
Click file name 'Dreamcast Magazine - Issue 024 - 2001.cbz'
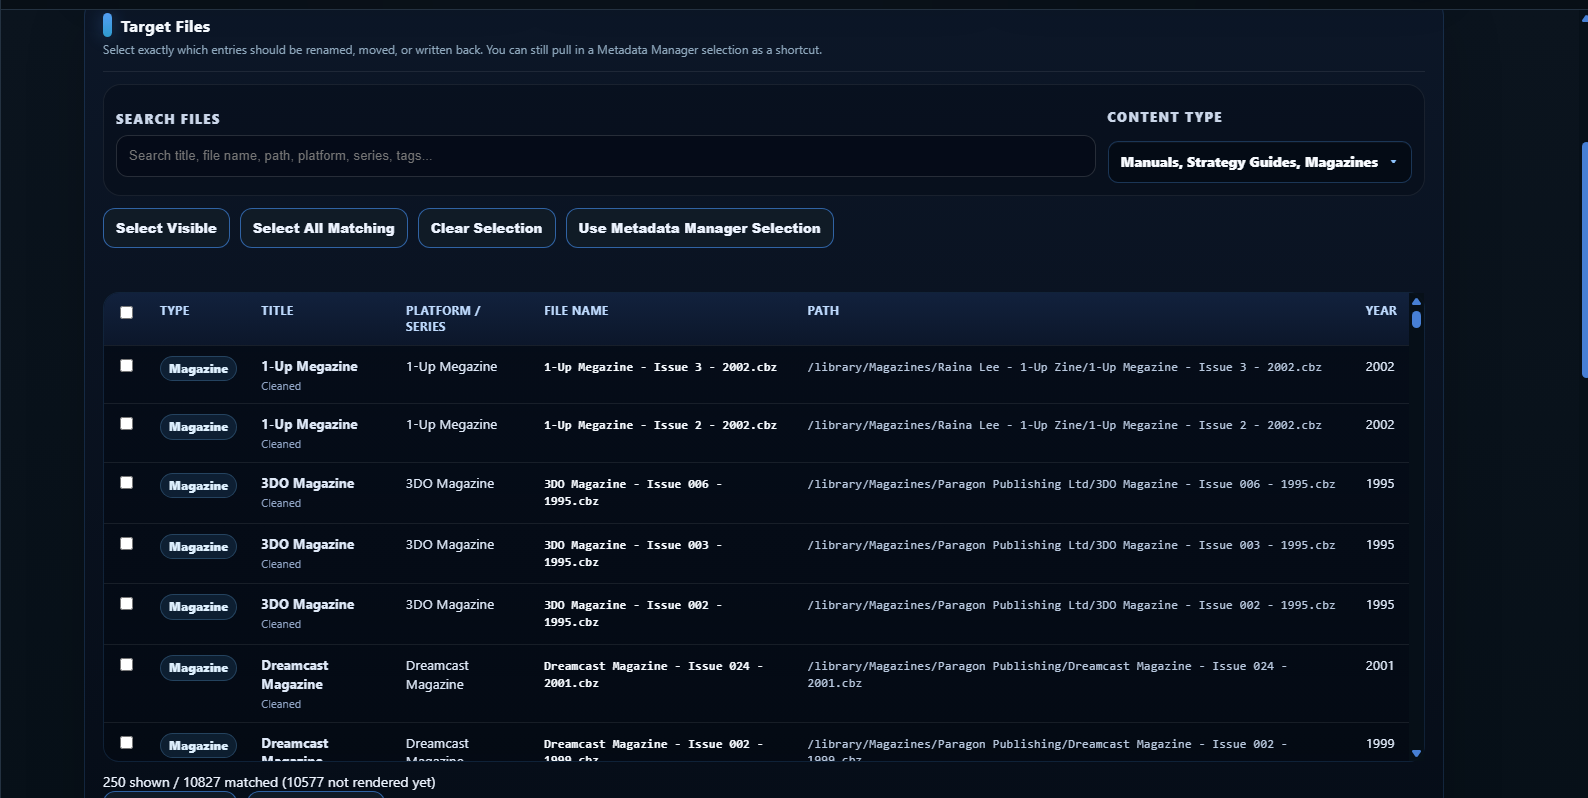(653, 674)
